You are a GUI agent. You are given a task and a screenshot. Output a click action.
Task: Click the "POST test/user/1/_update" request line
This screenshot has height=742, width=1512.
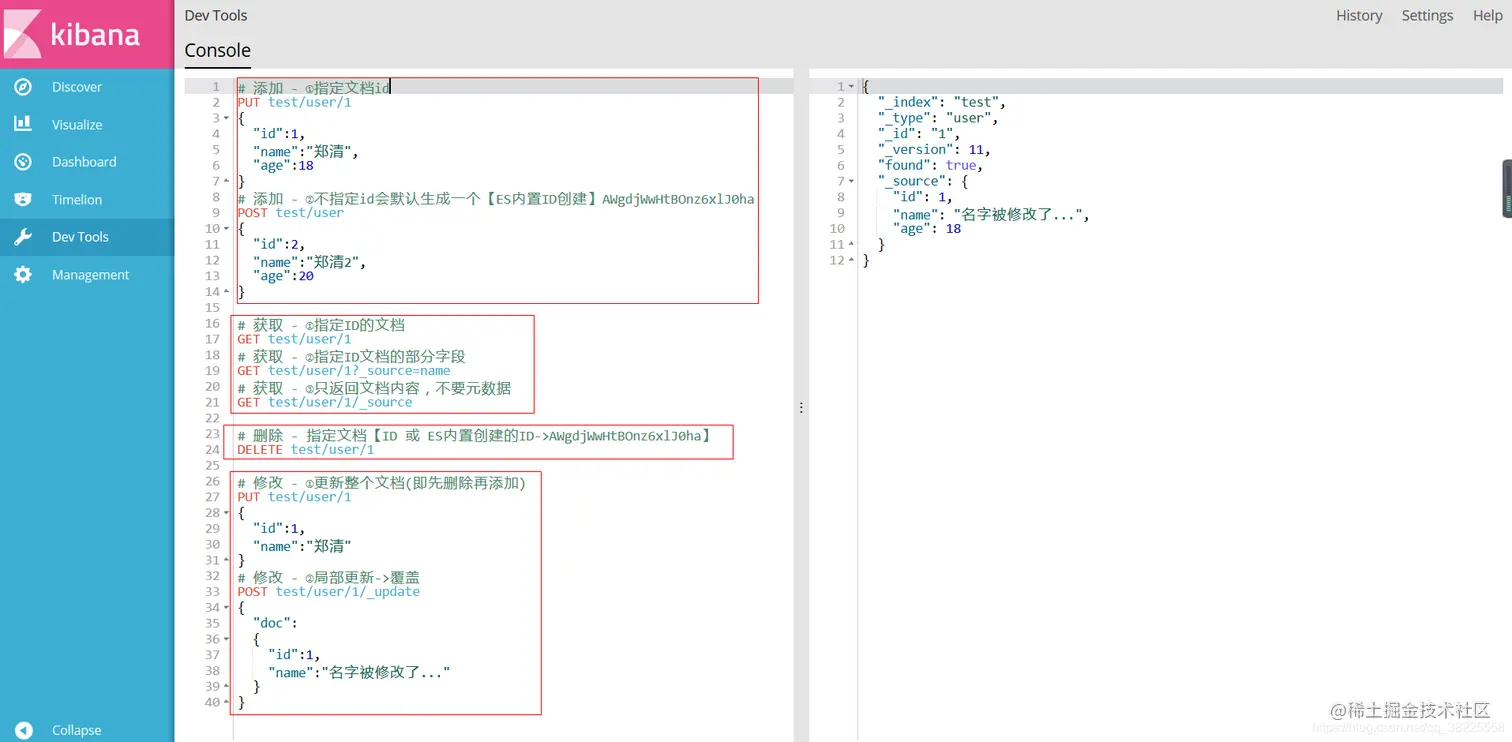pyautogui.click(x=329, y=592)
